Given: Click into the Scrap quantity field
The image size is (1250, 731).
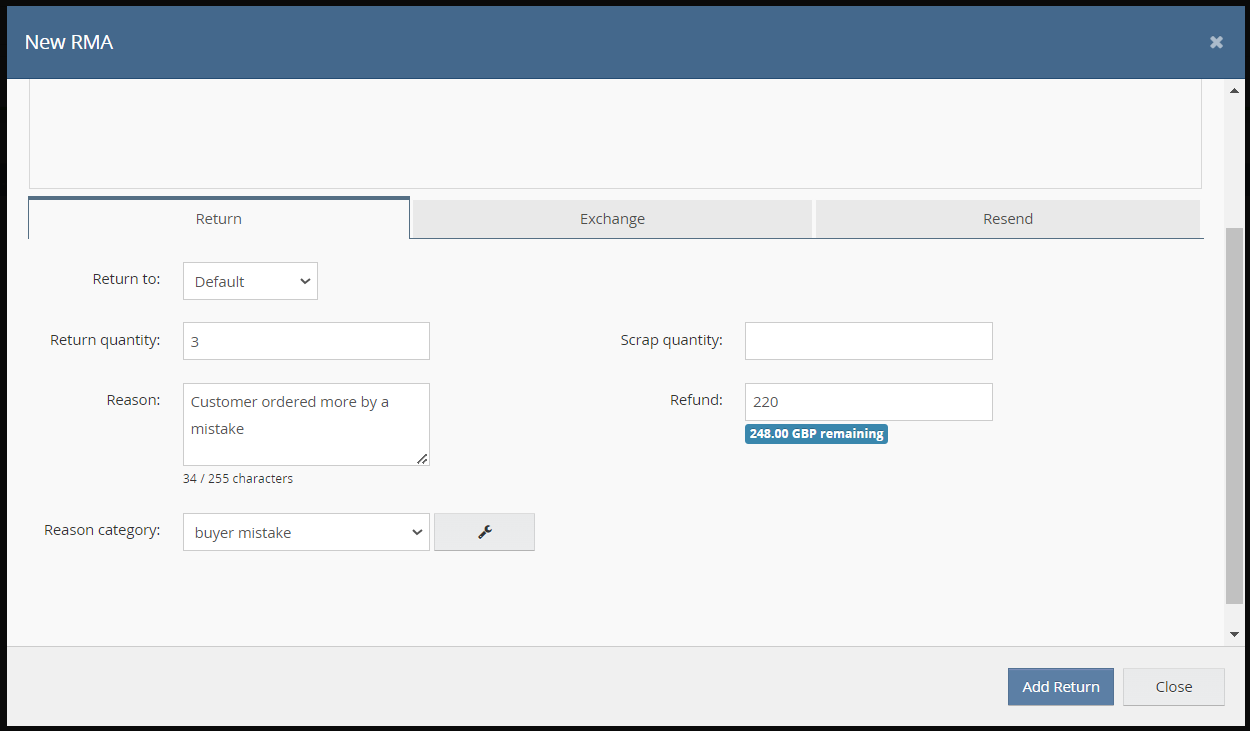Looking at the screenshot, I should pyautogui.click(x=868, y=341).
